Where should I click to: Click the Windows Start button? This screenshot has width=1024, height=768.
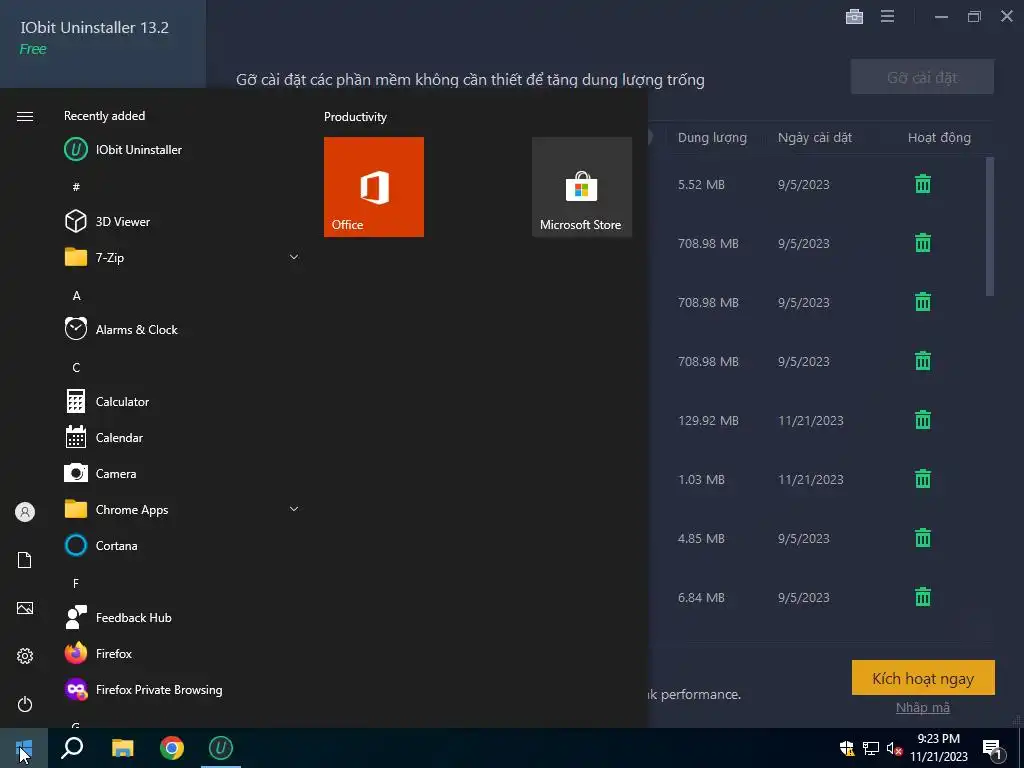24,748
